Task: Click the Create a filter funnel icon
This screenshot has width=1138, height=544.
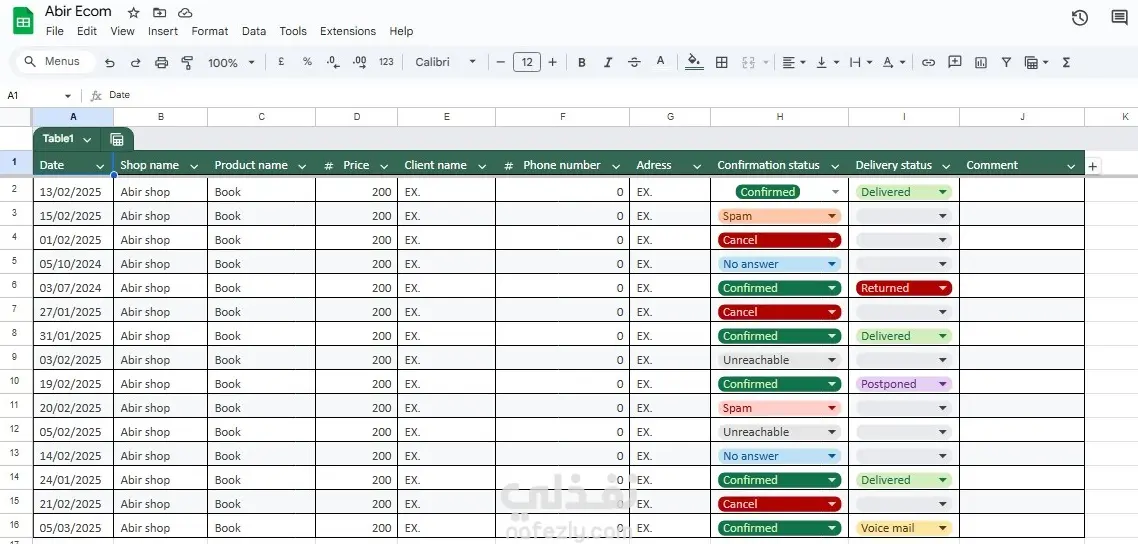Action: click(x=1007, y=62)
